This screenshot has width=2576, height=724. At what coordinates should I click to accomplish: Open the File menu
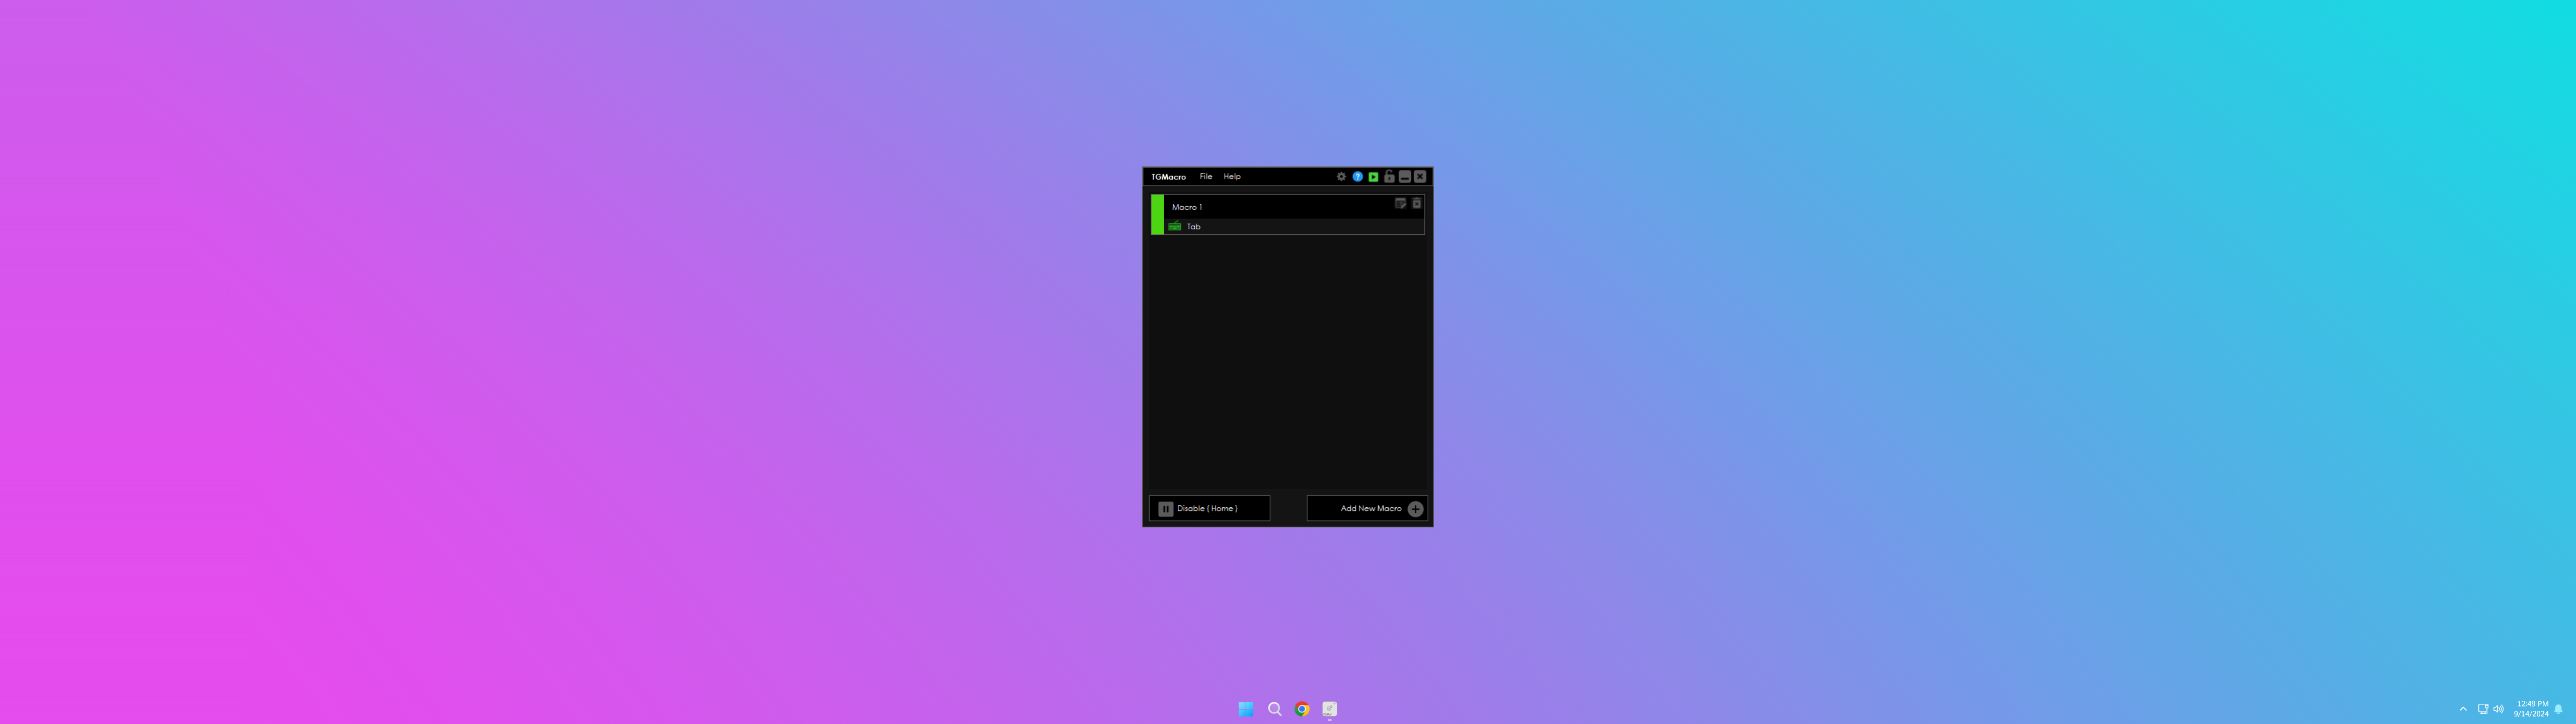pyautogui.click(x=1205, y=176)
